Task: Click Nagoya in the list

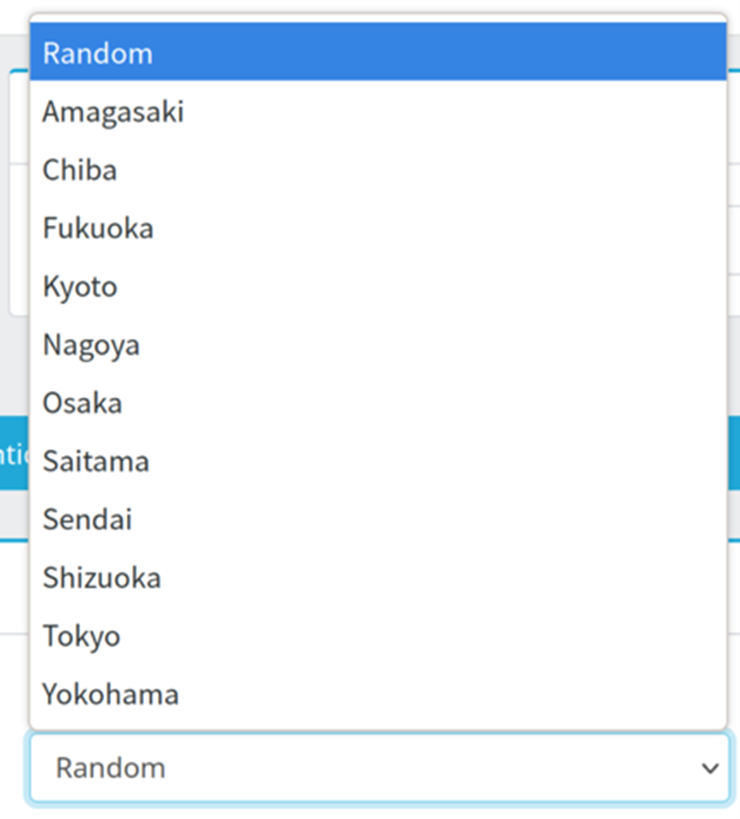Action: click(378, 345)
